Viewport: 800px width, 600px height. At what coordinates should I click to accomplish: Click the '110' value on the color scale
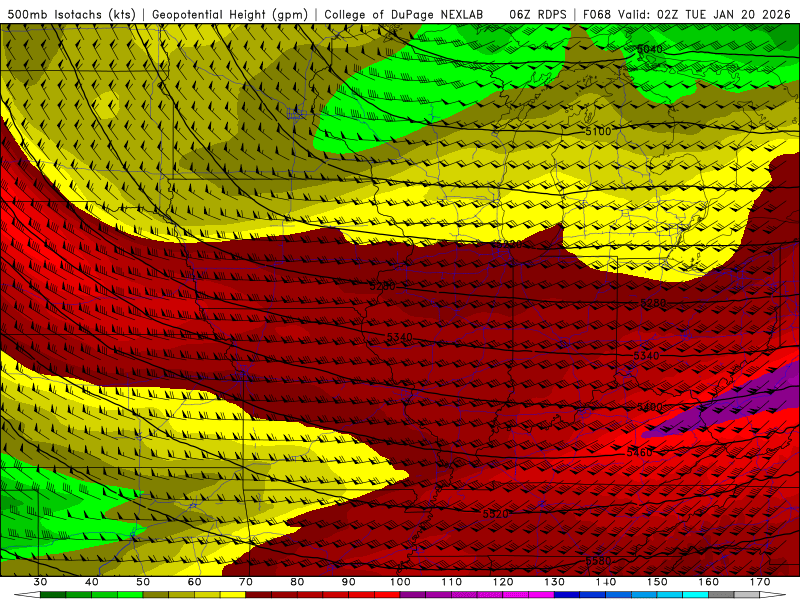tap(452, 582)
